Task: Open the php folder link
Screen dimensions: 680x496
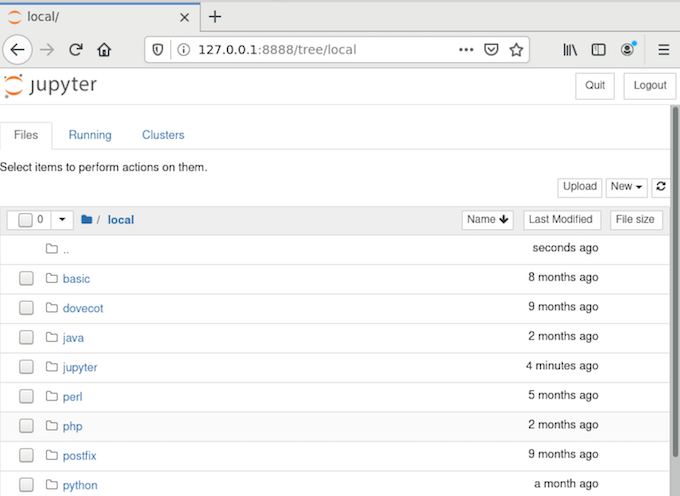Action: (x=72, y=426)
